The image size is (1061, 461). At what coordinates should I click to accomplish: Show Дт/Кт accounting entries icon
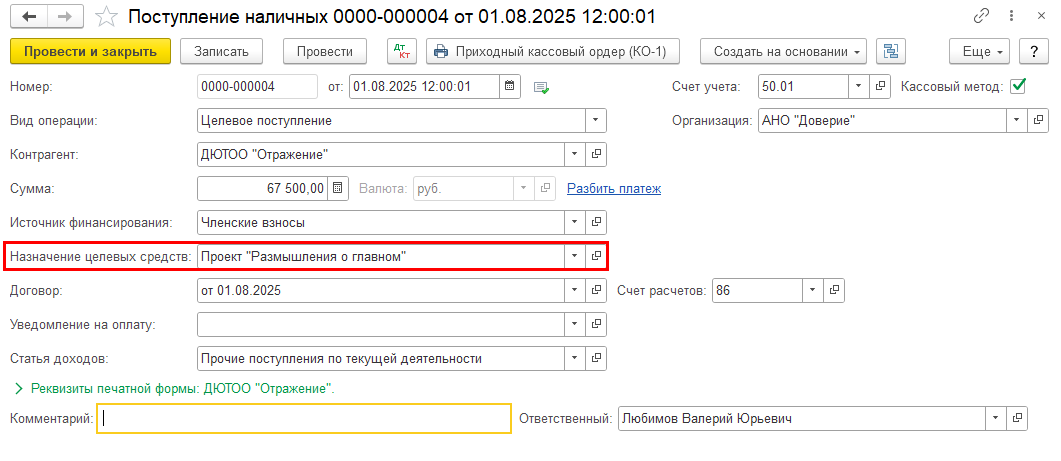[402, 51]
